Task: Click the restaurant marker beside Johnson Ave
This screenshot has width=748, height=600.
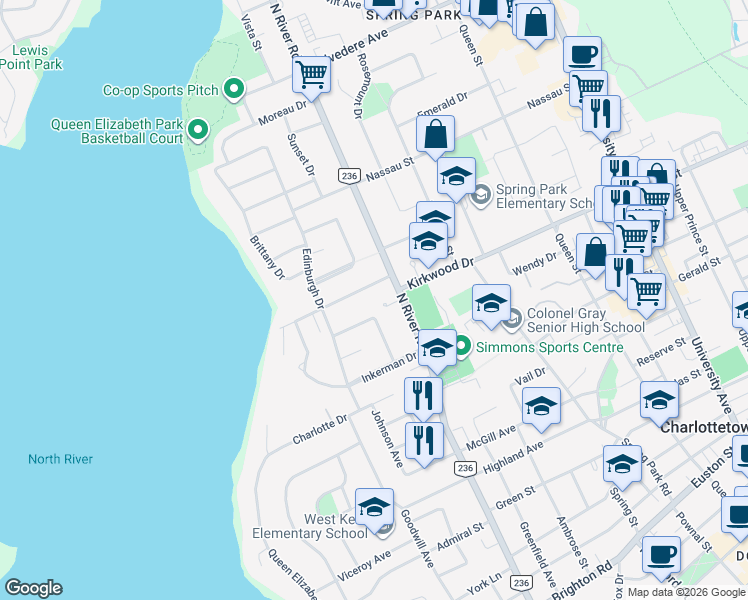Action: 424,441
